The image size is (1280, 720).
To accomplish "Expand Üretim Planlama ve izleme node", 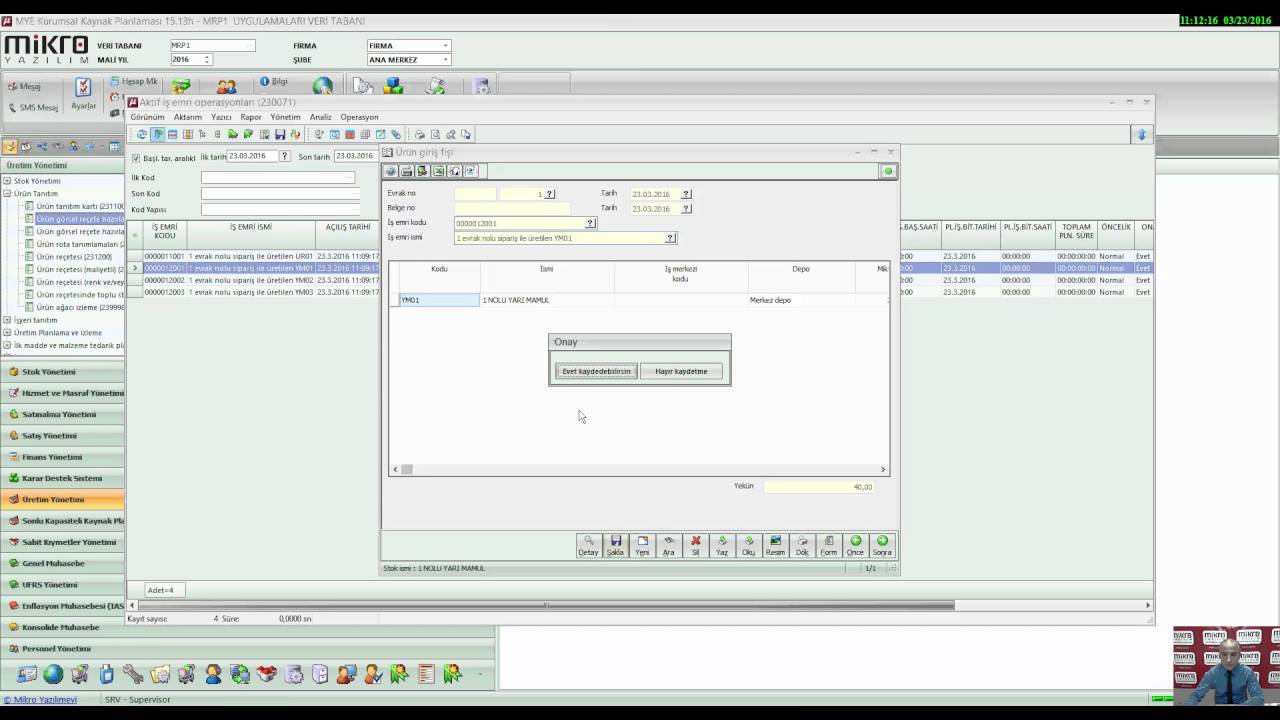I will coord(7,332).
